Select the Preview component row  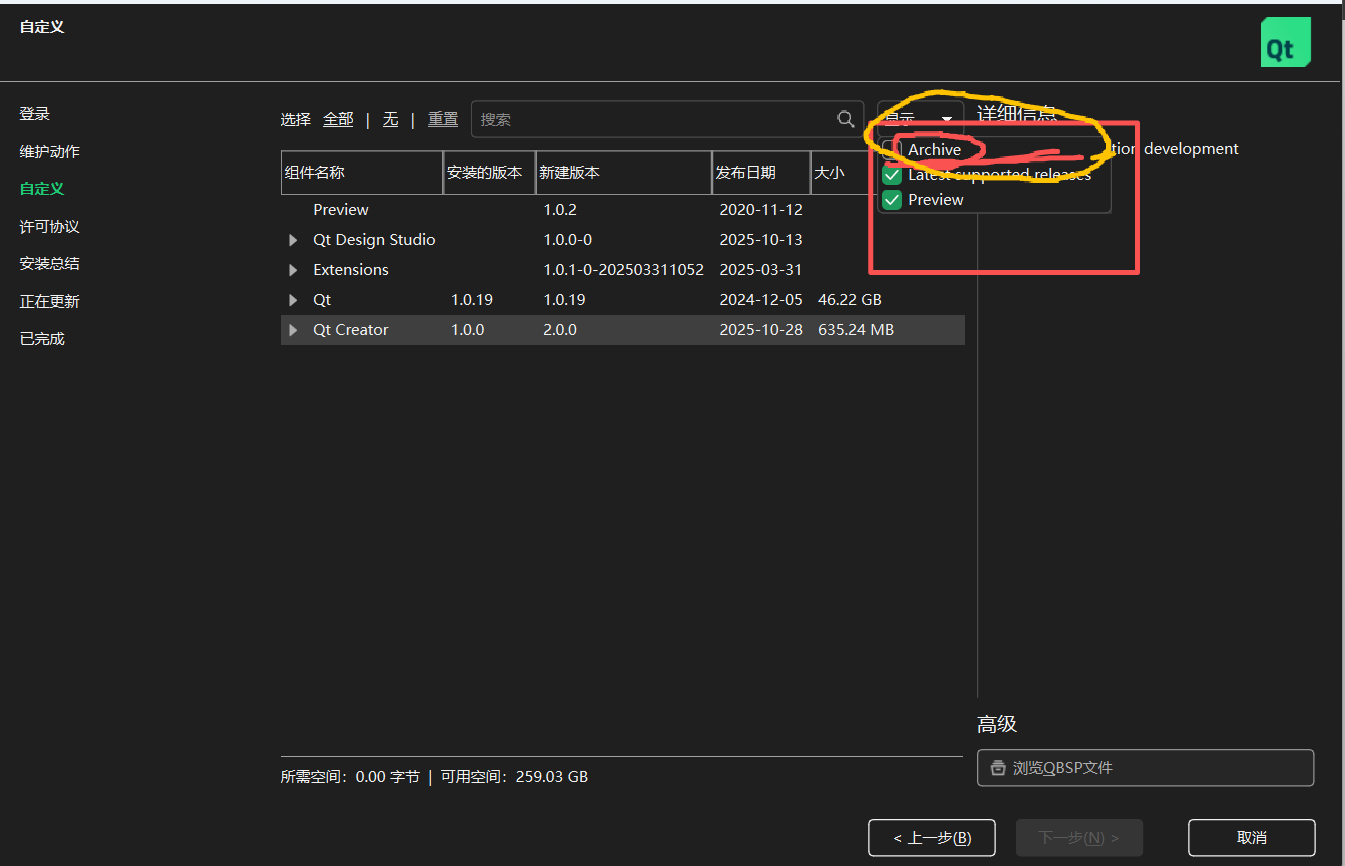click(623, 210)
